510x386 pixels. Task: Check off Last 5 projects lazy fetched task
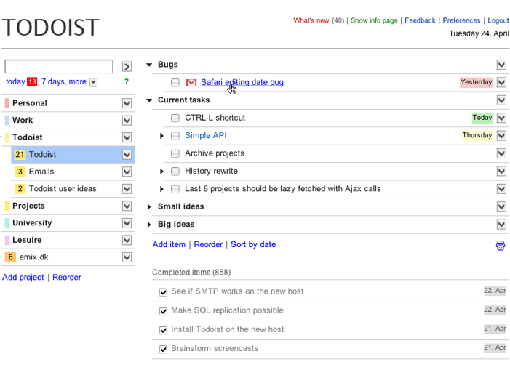coord(175,189)
